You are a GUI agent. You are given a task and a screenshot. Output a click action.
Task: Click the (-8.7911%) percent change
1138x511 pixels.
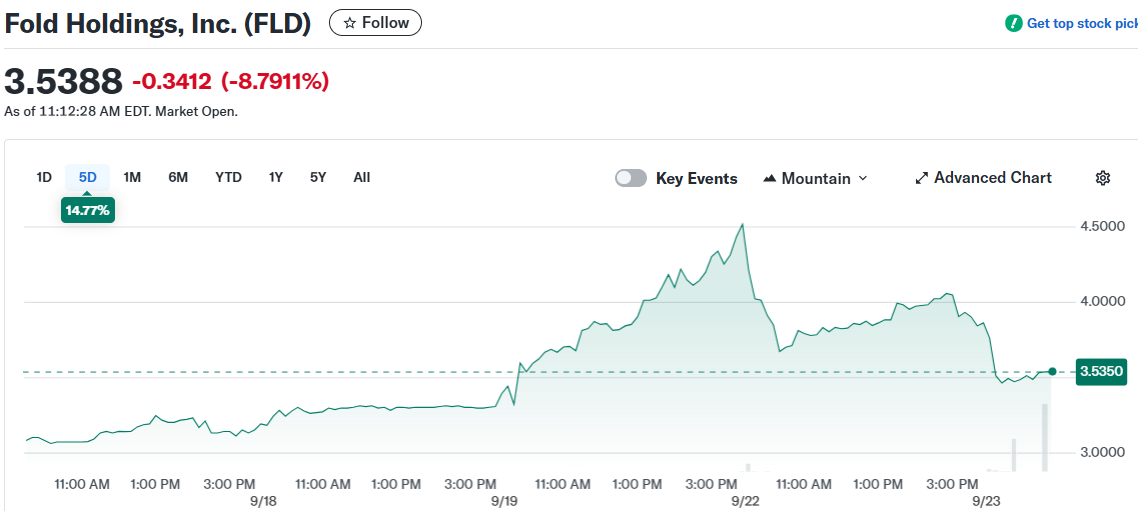pyautogui.click(x=275, y=82)
